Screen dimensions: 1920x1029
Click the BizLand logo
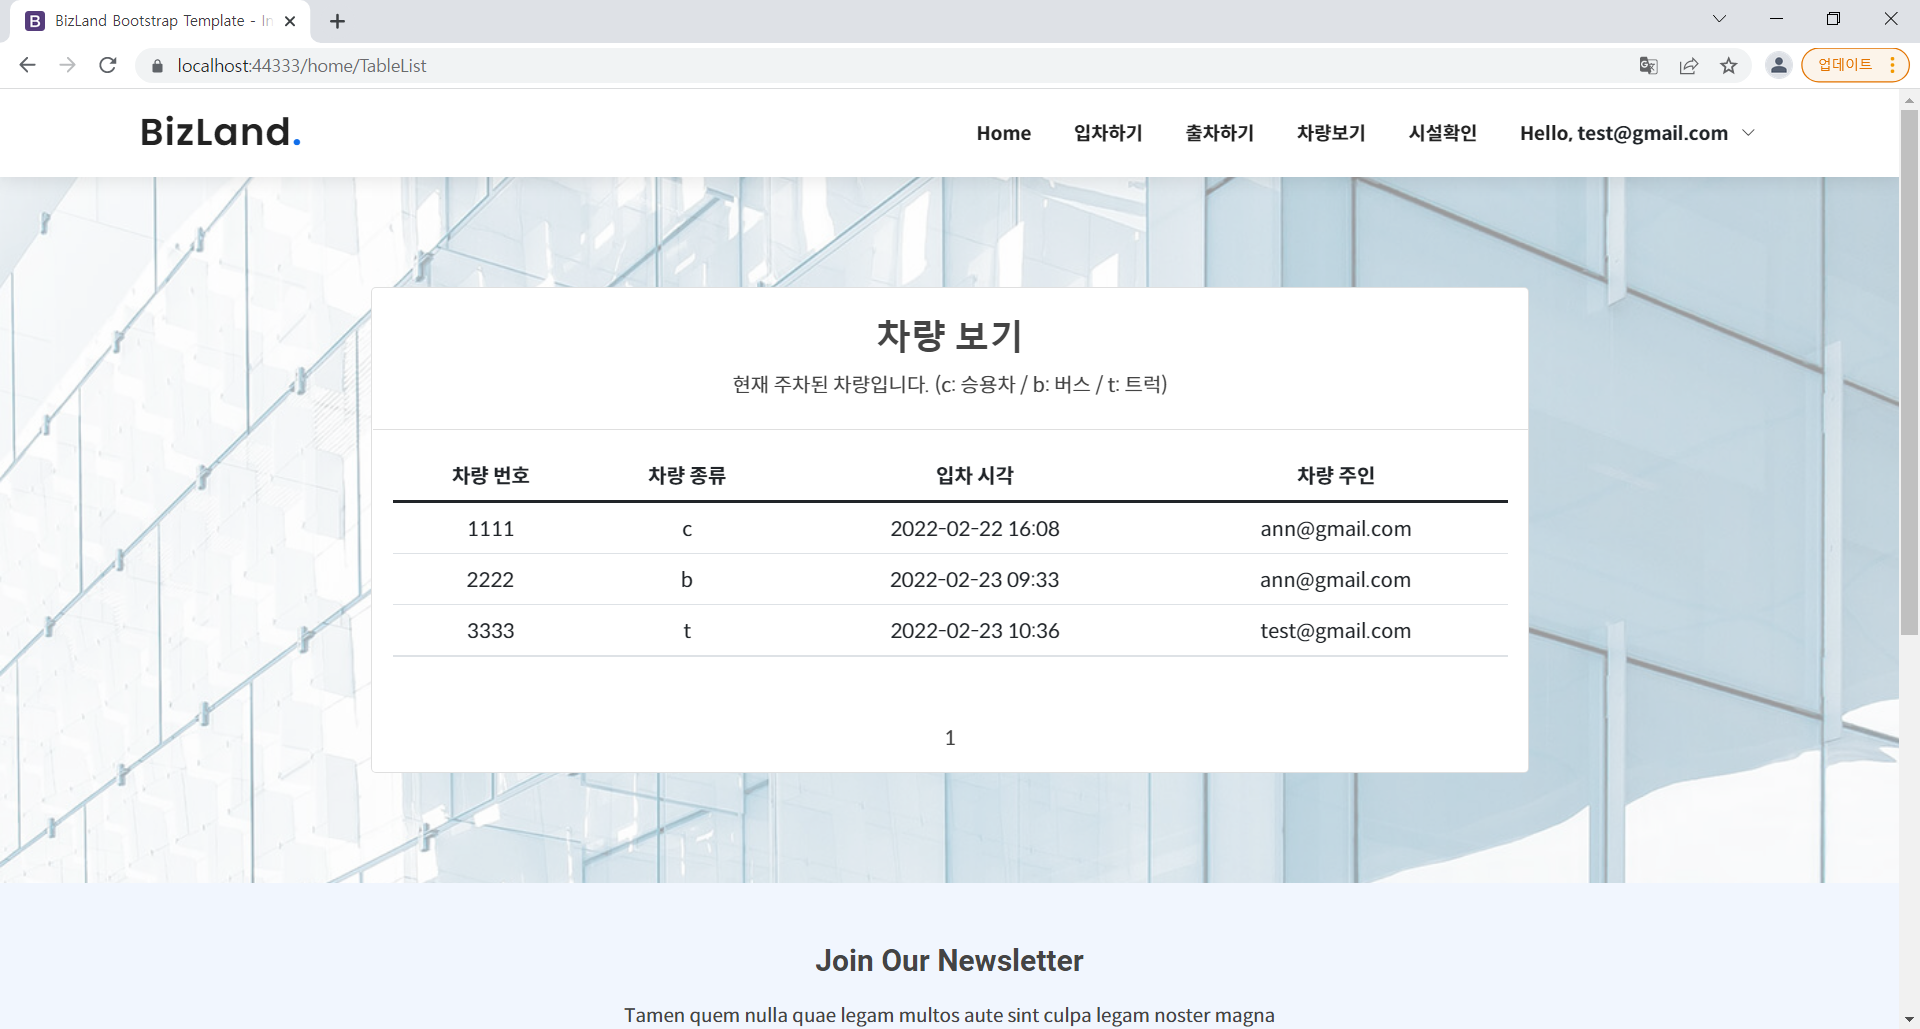(218, 131)
